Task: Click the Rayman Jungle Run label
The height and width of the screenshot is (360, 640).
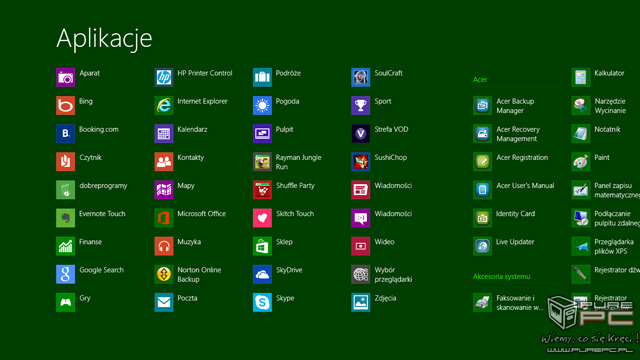Action: point(298,162)
